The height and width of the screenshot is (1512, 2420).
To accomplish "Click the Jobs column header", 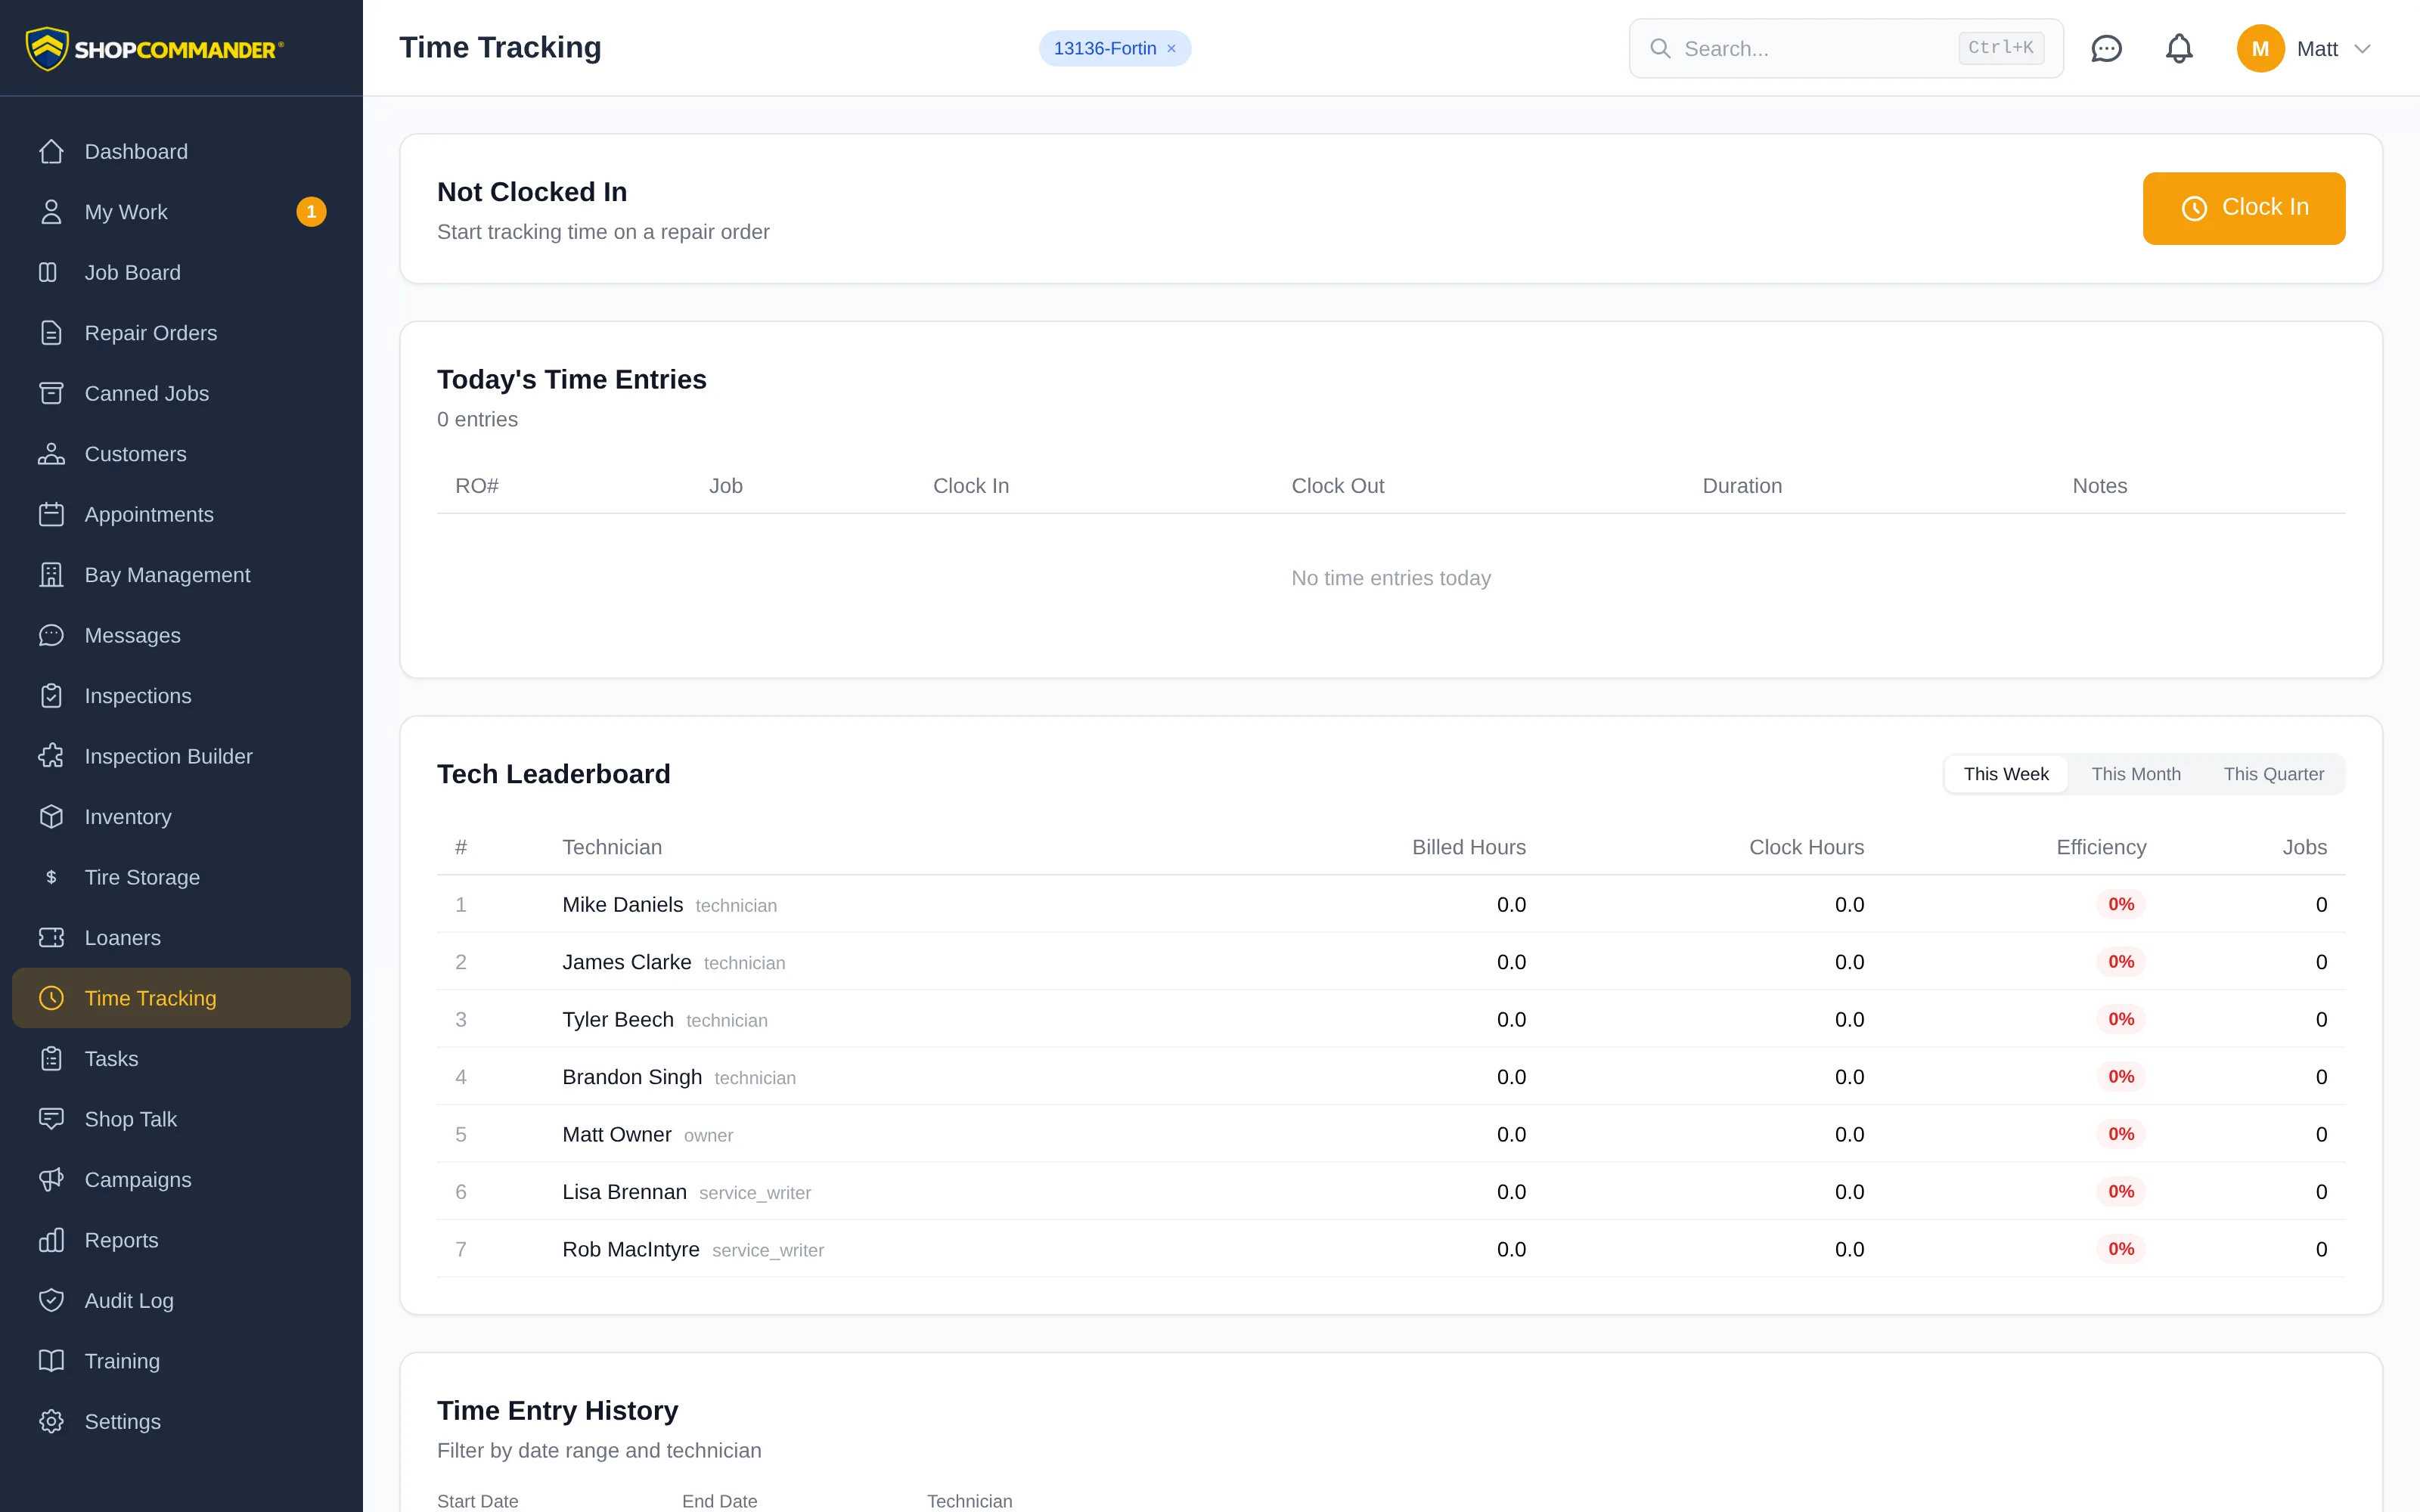I will tap(2304, 847).
